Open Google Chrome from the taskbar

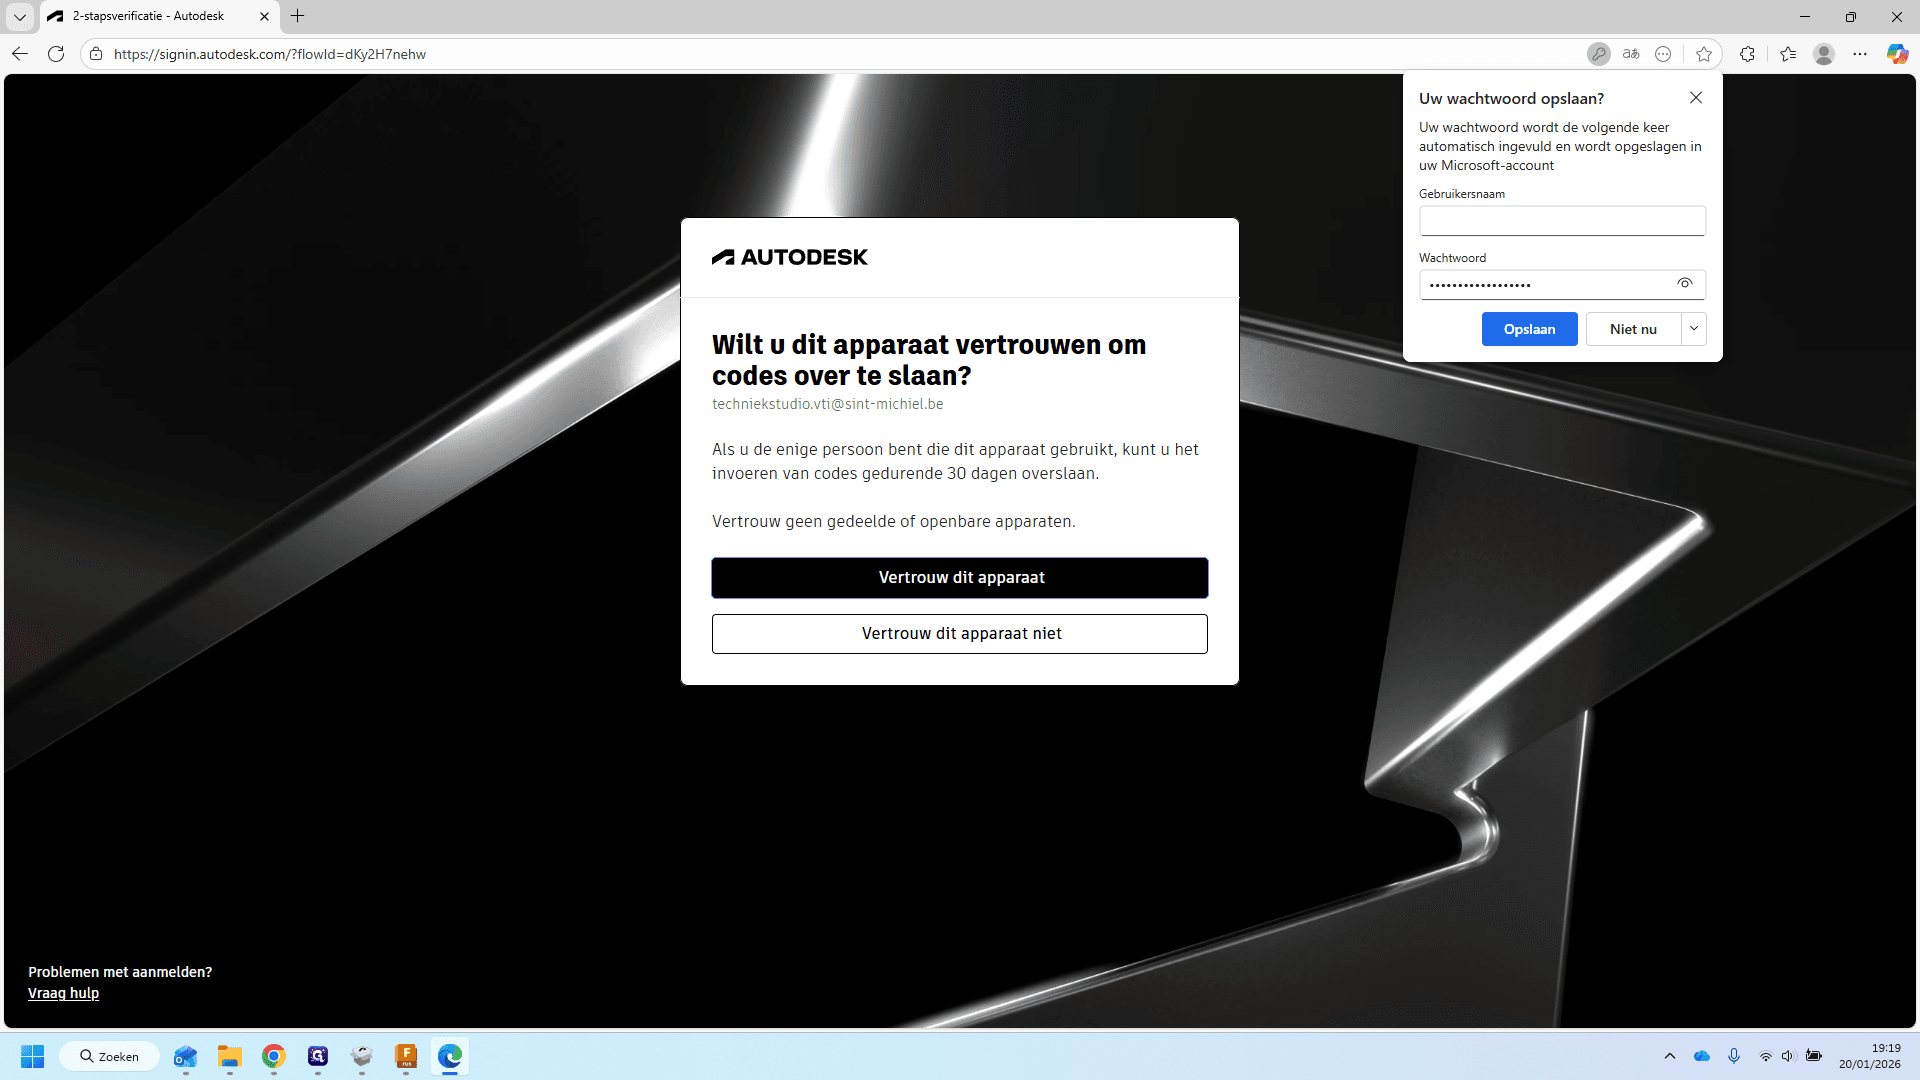[x=274, y=1056]
